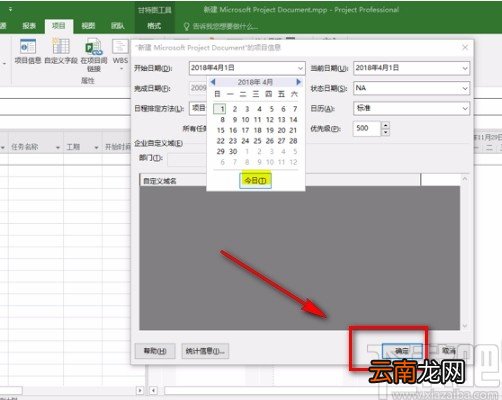
Task: Click the Tell me search box
Action: tap(225, 26)
